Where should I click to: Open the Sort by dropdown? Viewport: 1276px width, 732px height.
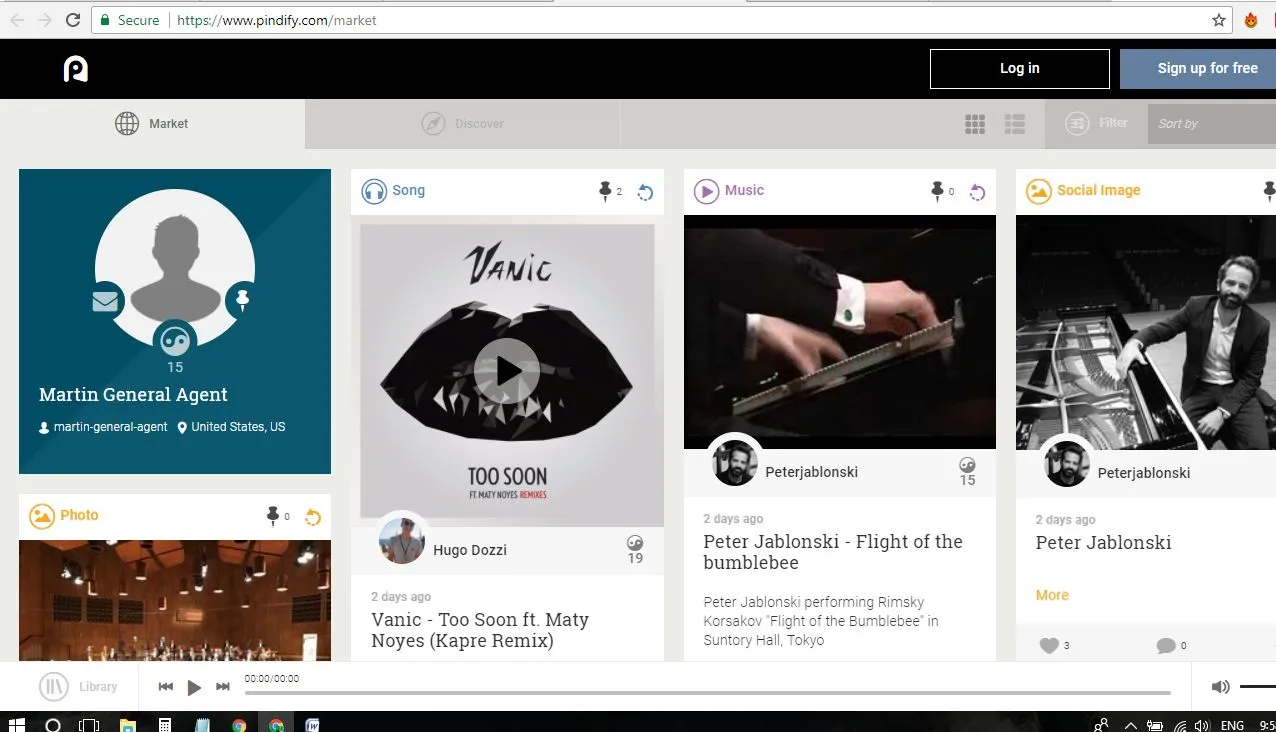pyautogui.click(x=1212, y=124)
